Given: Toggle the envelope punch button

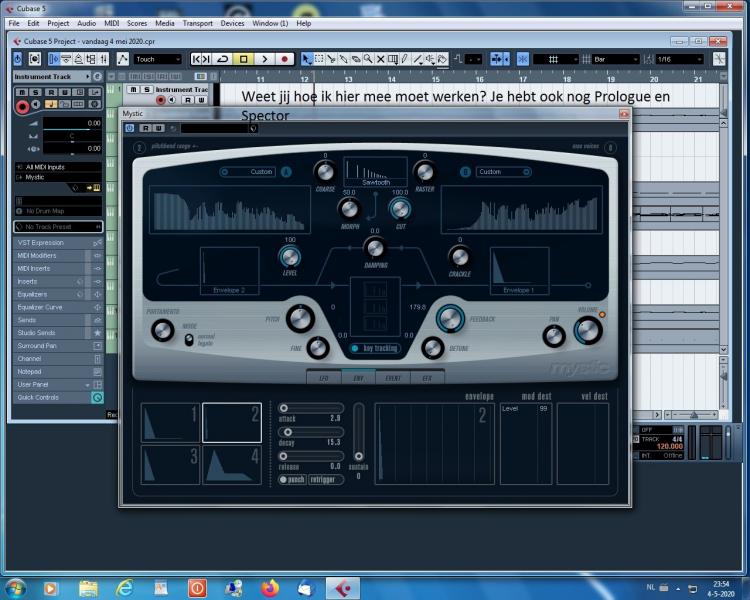Looking at the screenshot, I should tap(292, 479).
